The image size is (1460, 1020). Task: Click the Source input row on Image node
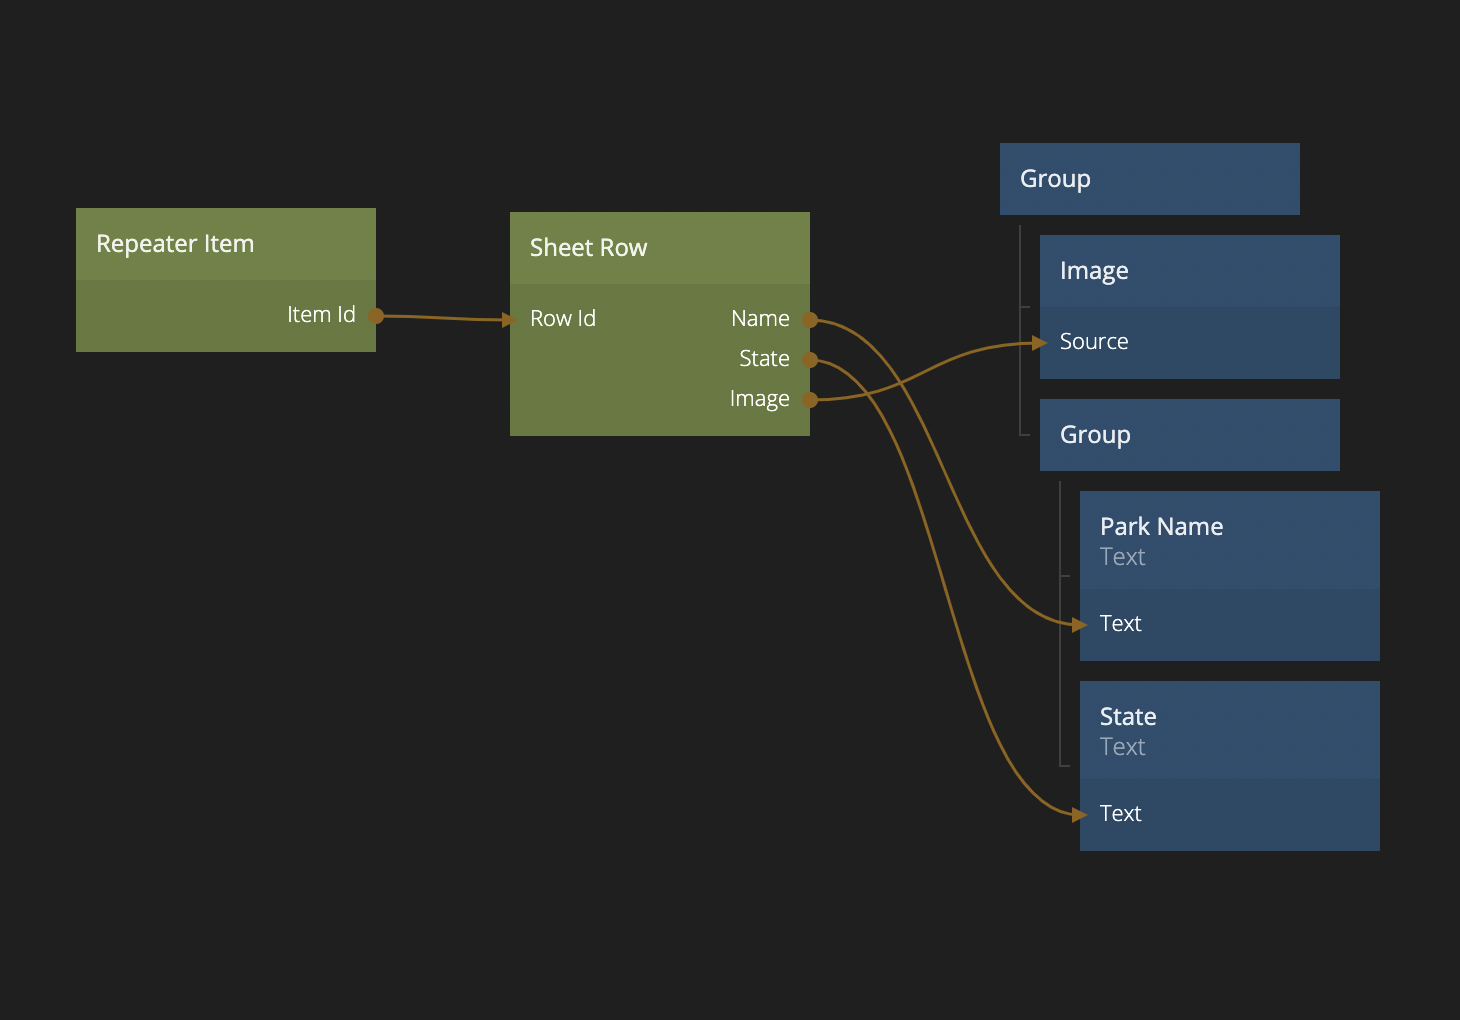(x=1189, y=342)
